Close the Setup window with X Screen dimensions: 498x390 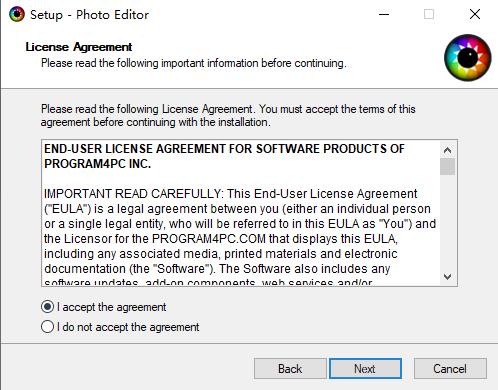(x=475, y=14)
